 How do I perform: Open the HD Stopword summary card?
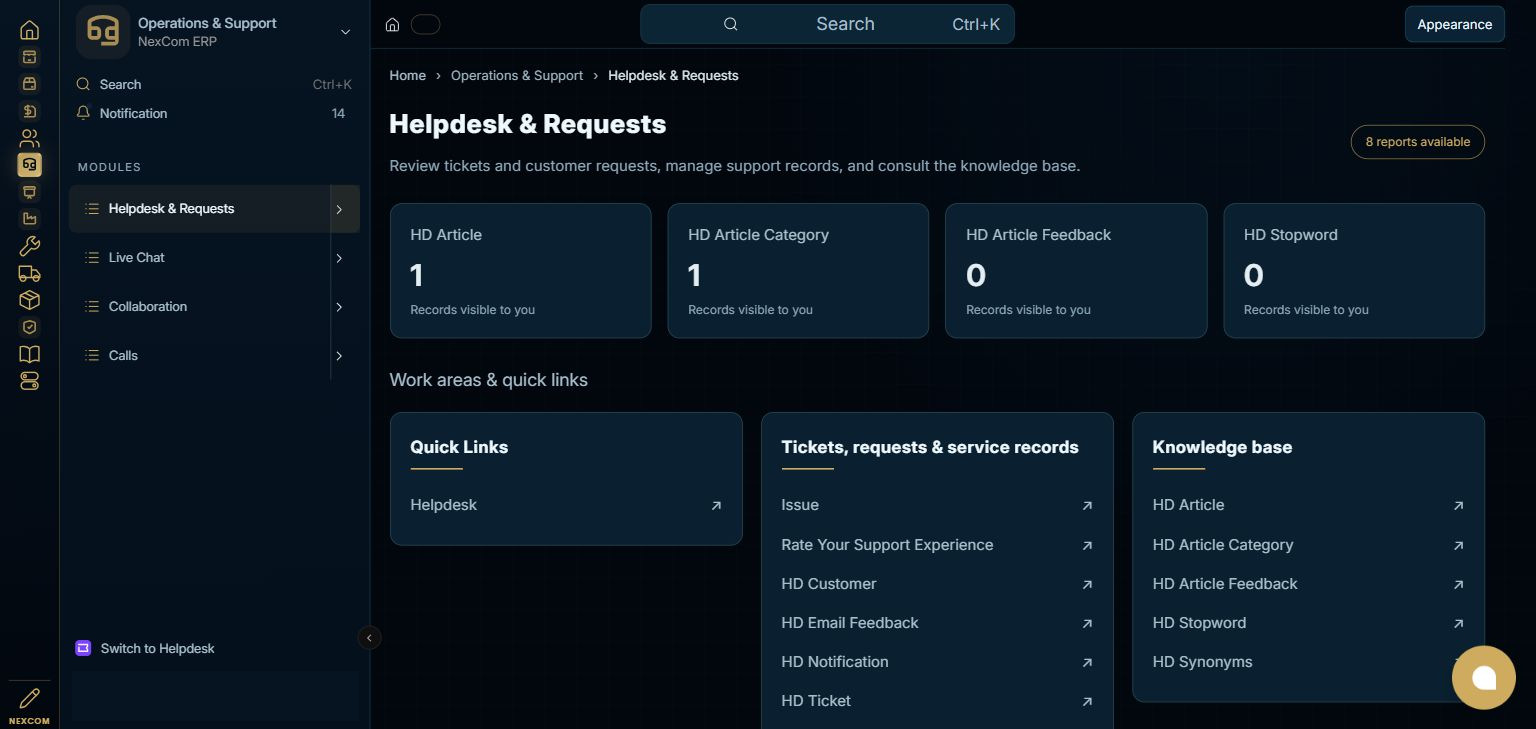(1354, 271)
